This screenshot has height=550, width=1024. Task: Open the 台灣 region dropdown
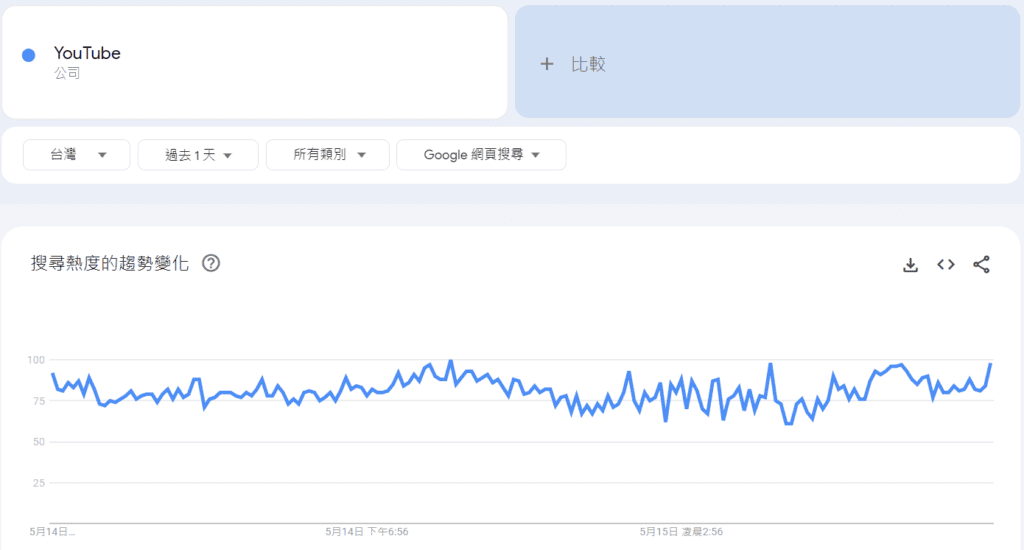76,155
